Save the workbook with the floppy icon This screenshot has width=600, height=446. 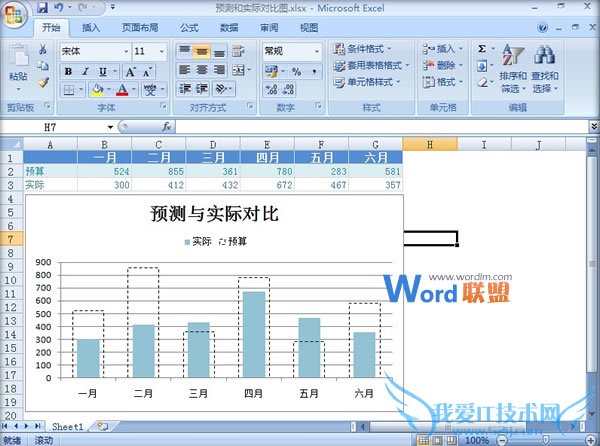[x=42, y=7]
